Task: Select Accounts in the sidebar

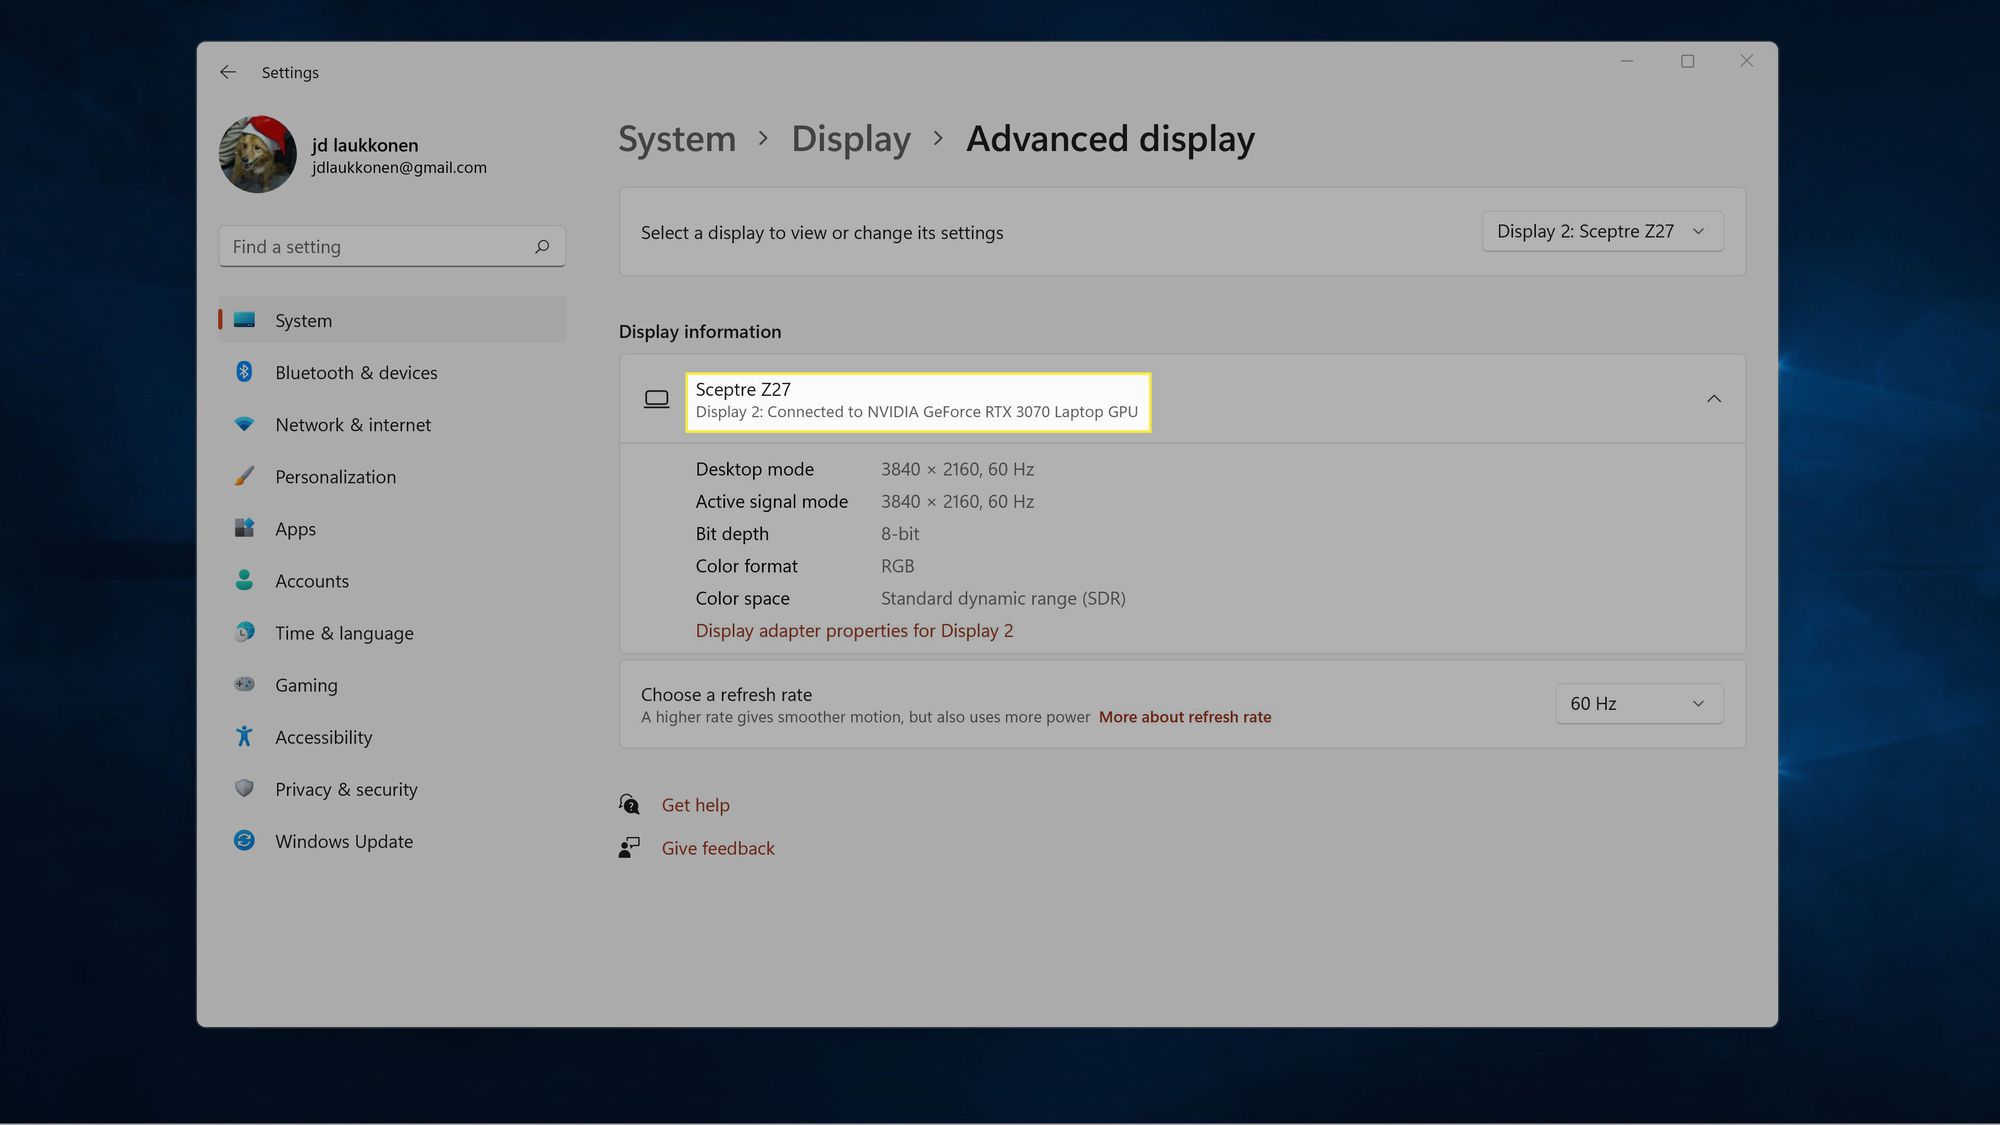Action: pos(392,580)
